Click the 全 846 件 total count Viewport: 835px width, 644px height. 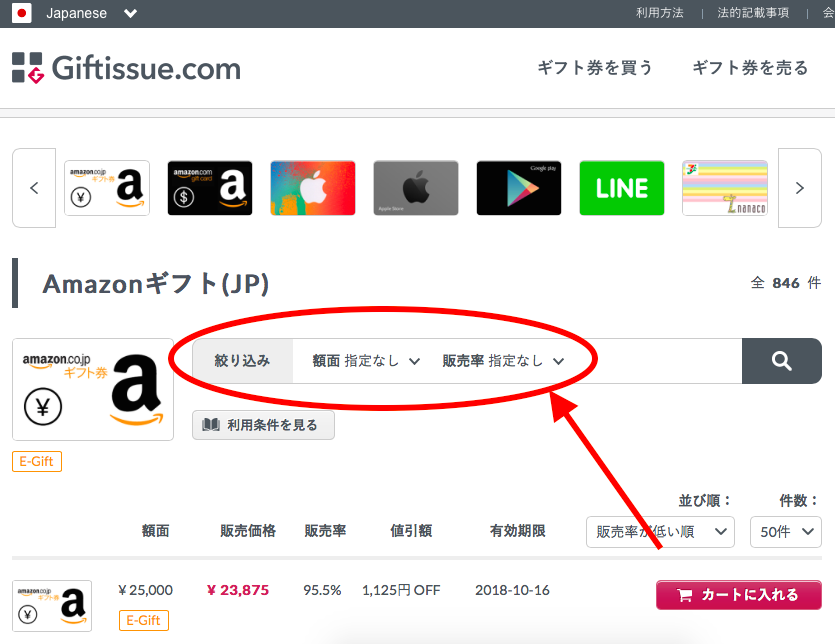(x=786, y=283)
